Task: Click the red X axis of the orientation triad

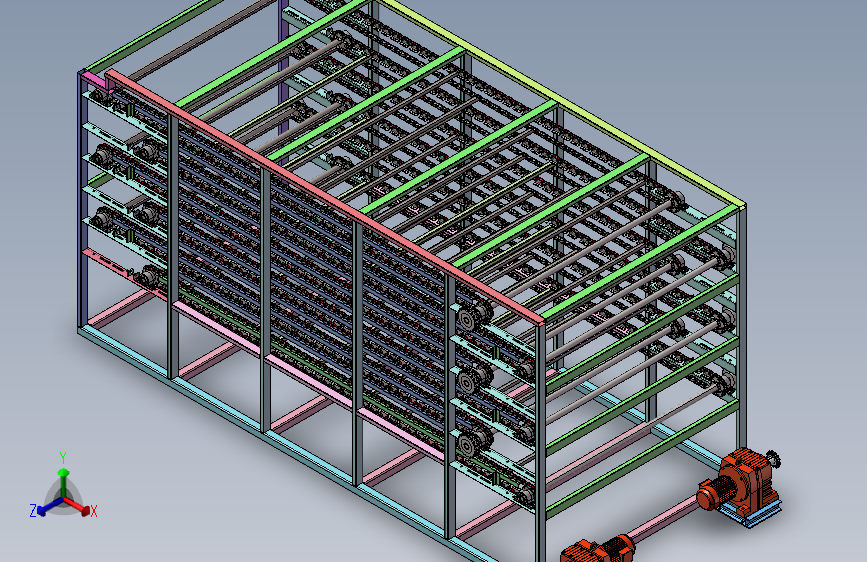Action: (x=77, y=505)
